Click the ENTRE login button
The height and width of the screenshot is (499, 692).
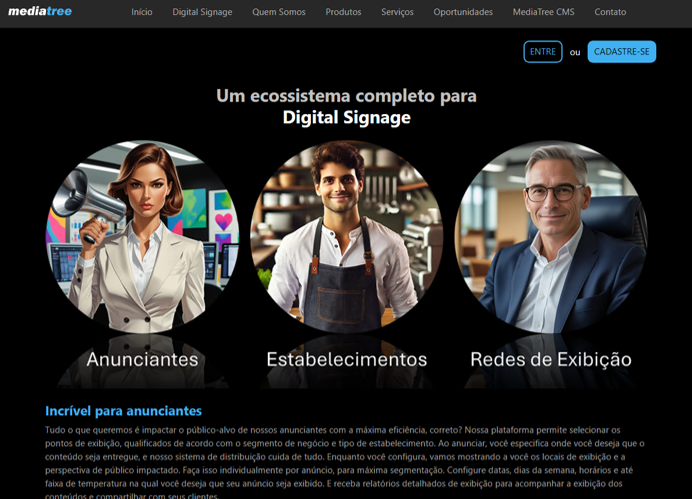click(542, 52)
